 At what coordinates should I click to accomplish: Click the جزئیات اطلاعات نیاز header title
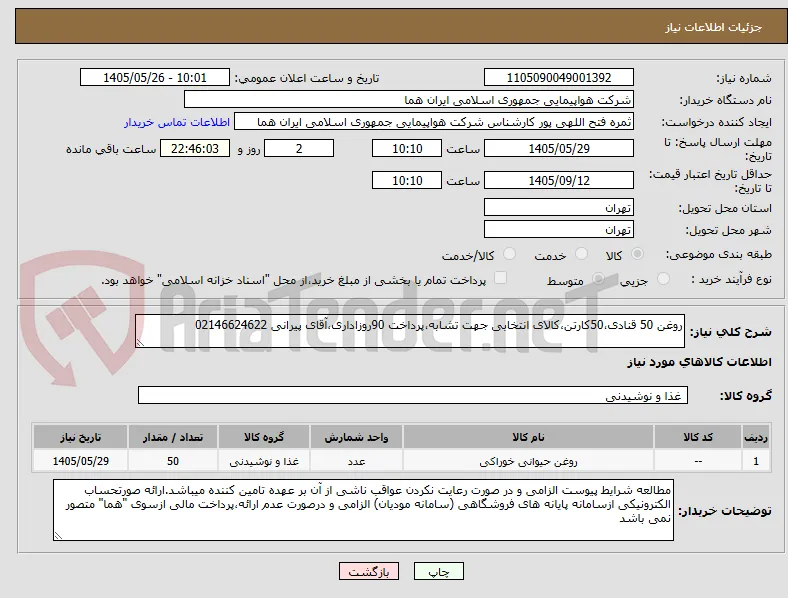click(714, 27)
